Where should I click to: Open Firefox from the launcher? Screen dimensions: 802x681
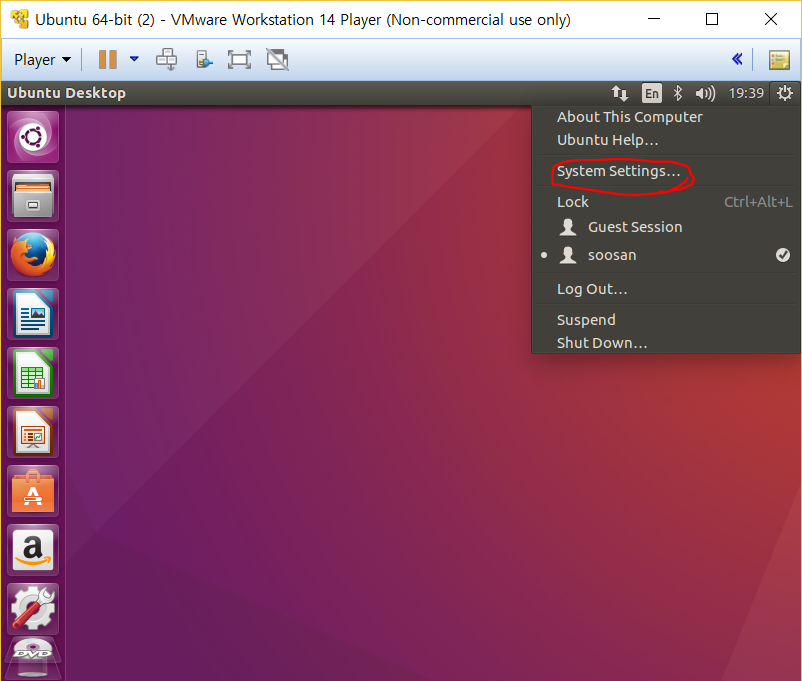coord(34,256)
